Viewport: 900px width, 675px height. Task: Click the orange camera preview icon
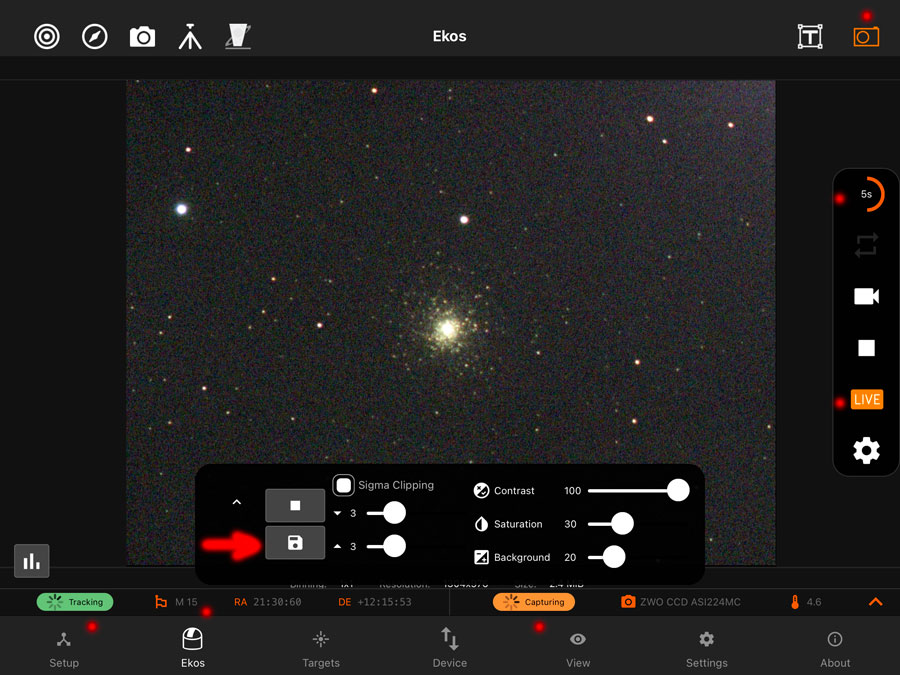865,37
